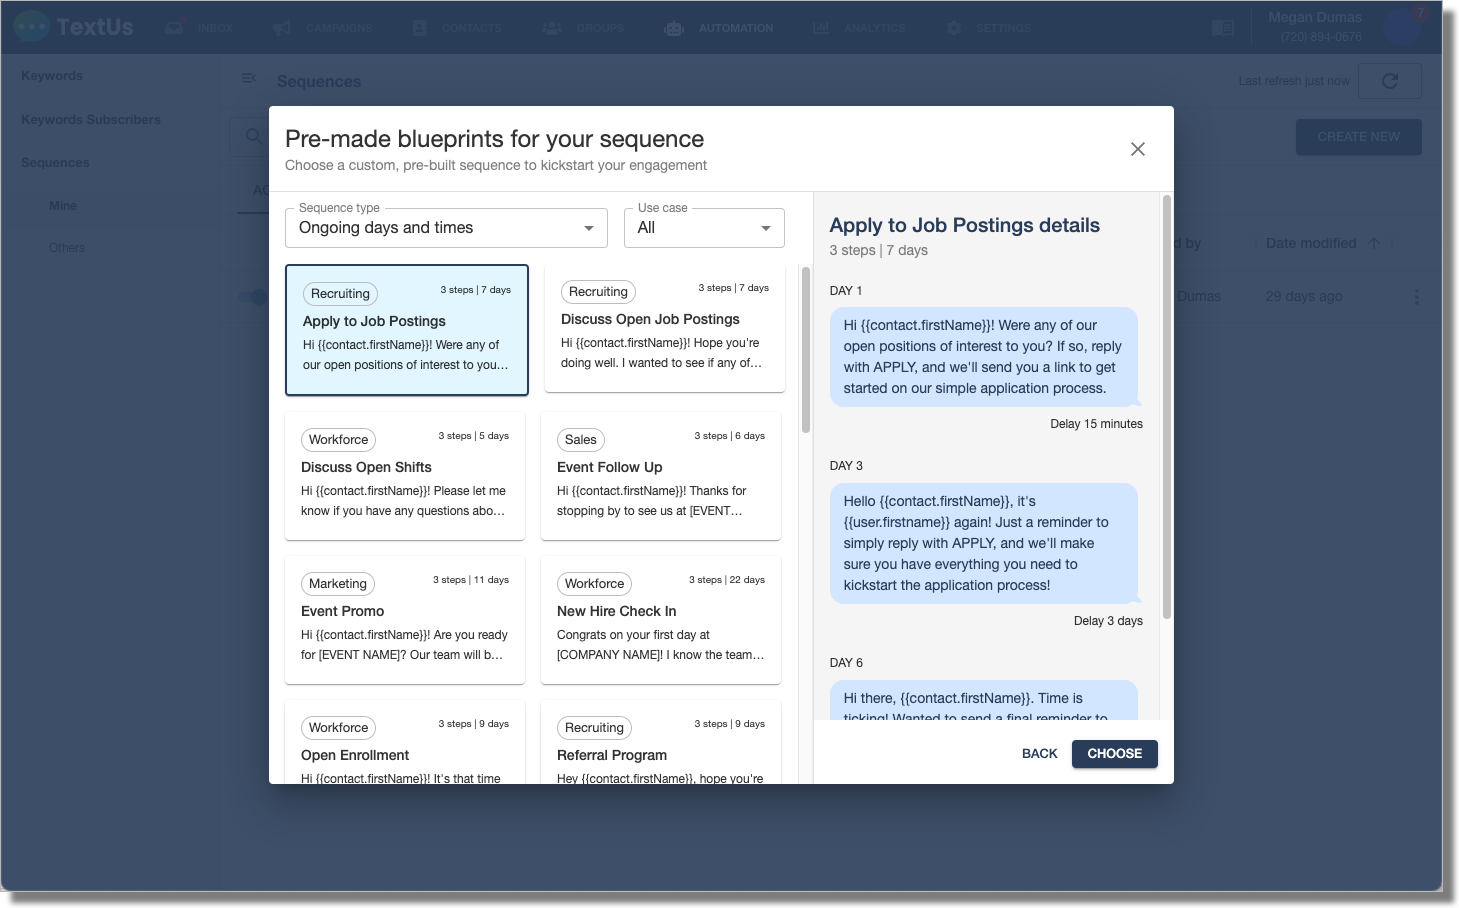1459x908 pixels.
Task: Switch to Others under Sequences
Action: (x=66, y=247)
